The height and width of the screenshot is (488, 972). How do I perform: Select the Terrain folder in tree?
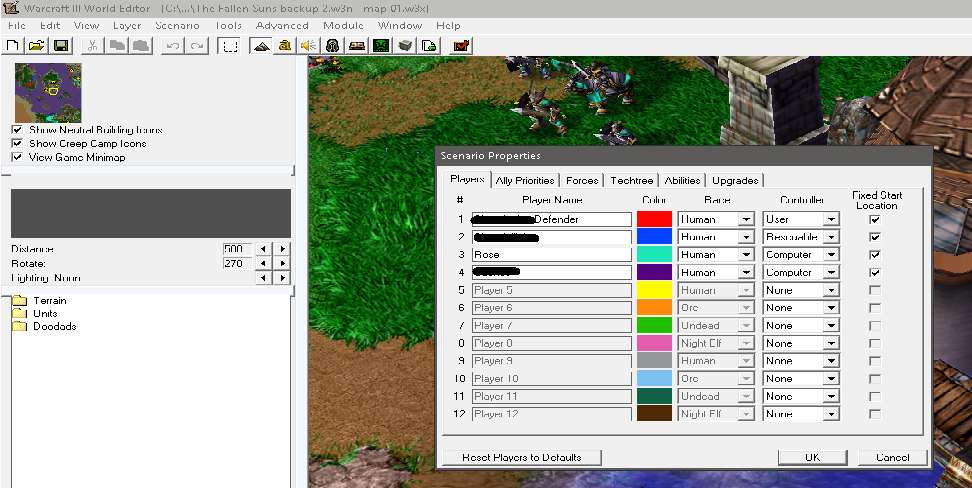(x=40, y=301)
